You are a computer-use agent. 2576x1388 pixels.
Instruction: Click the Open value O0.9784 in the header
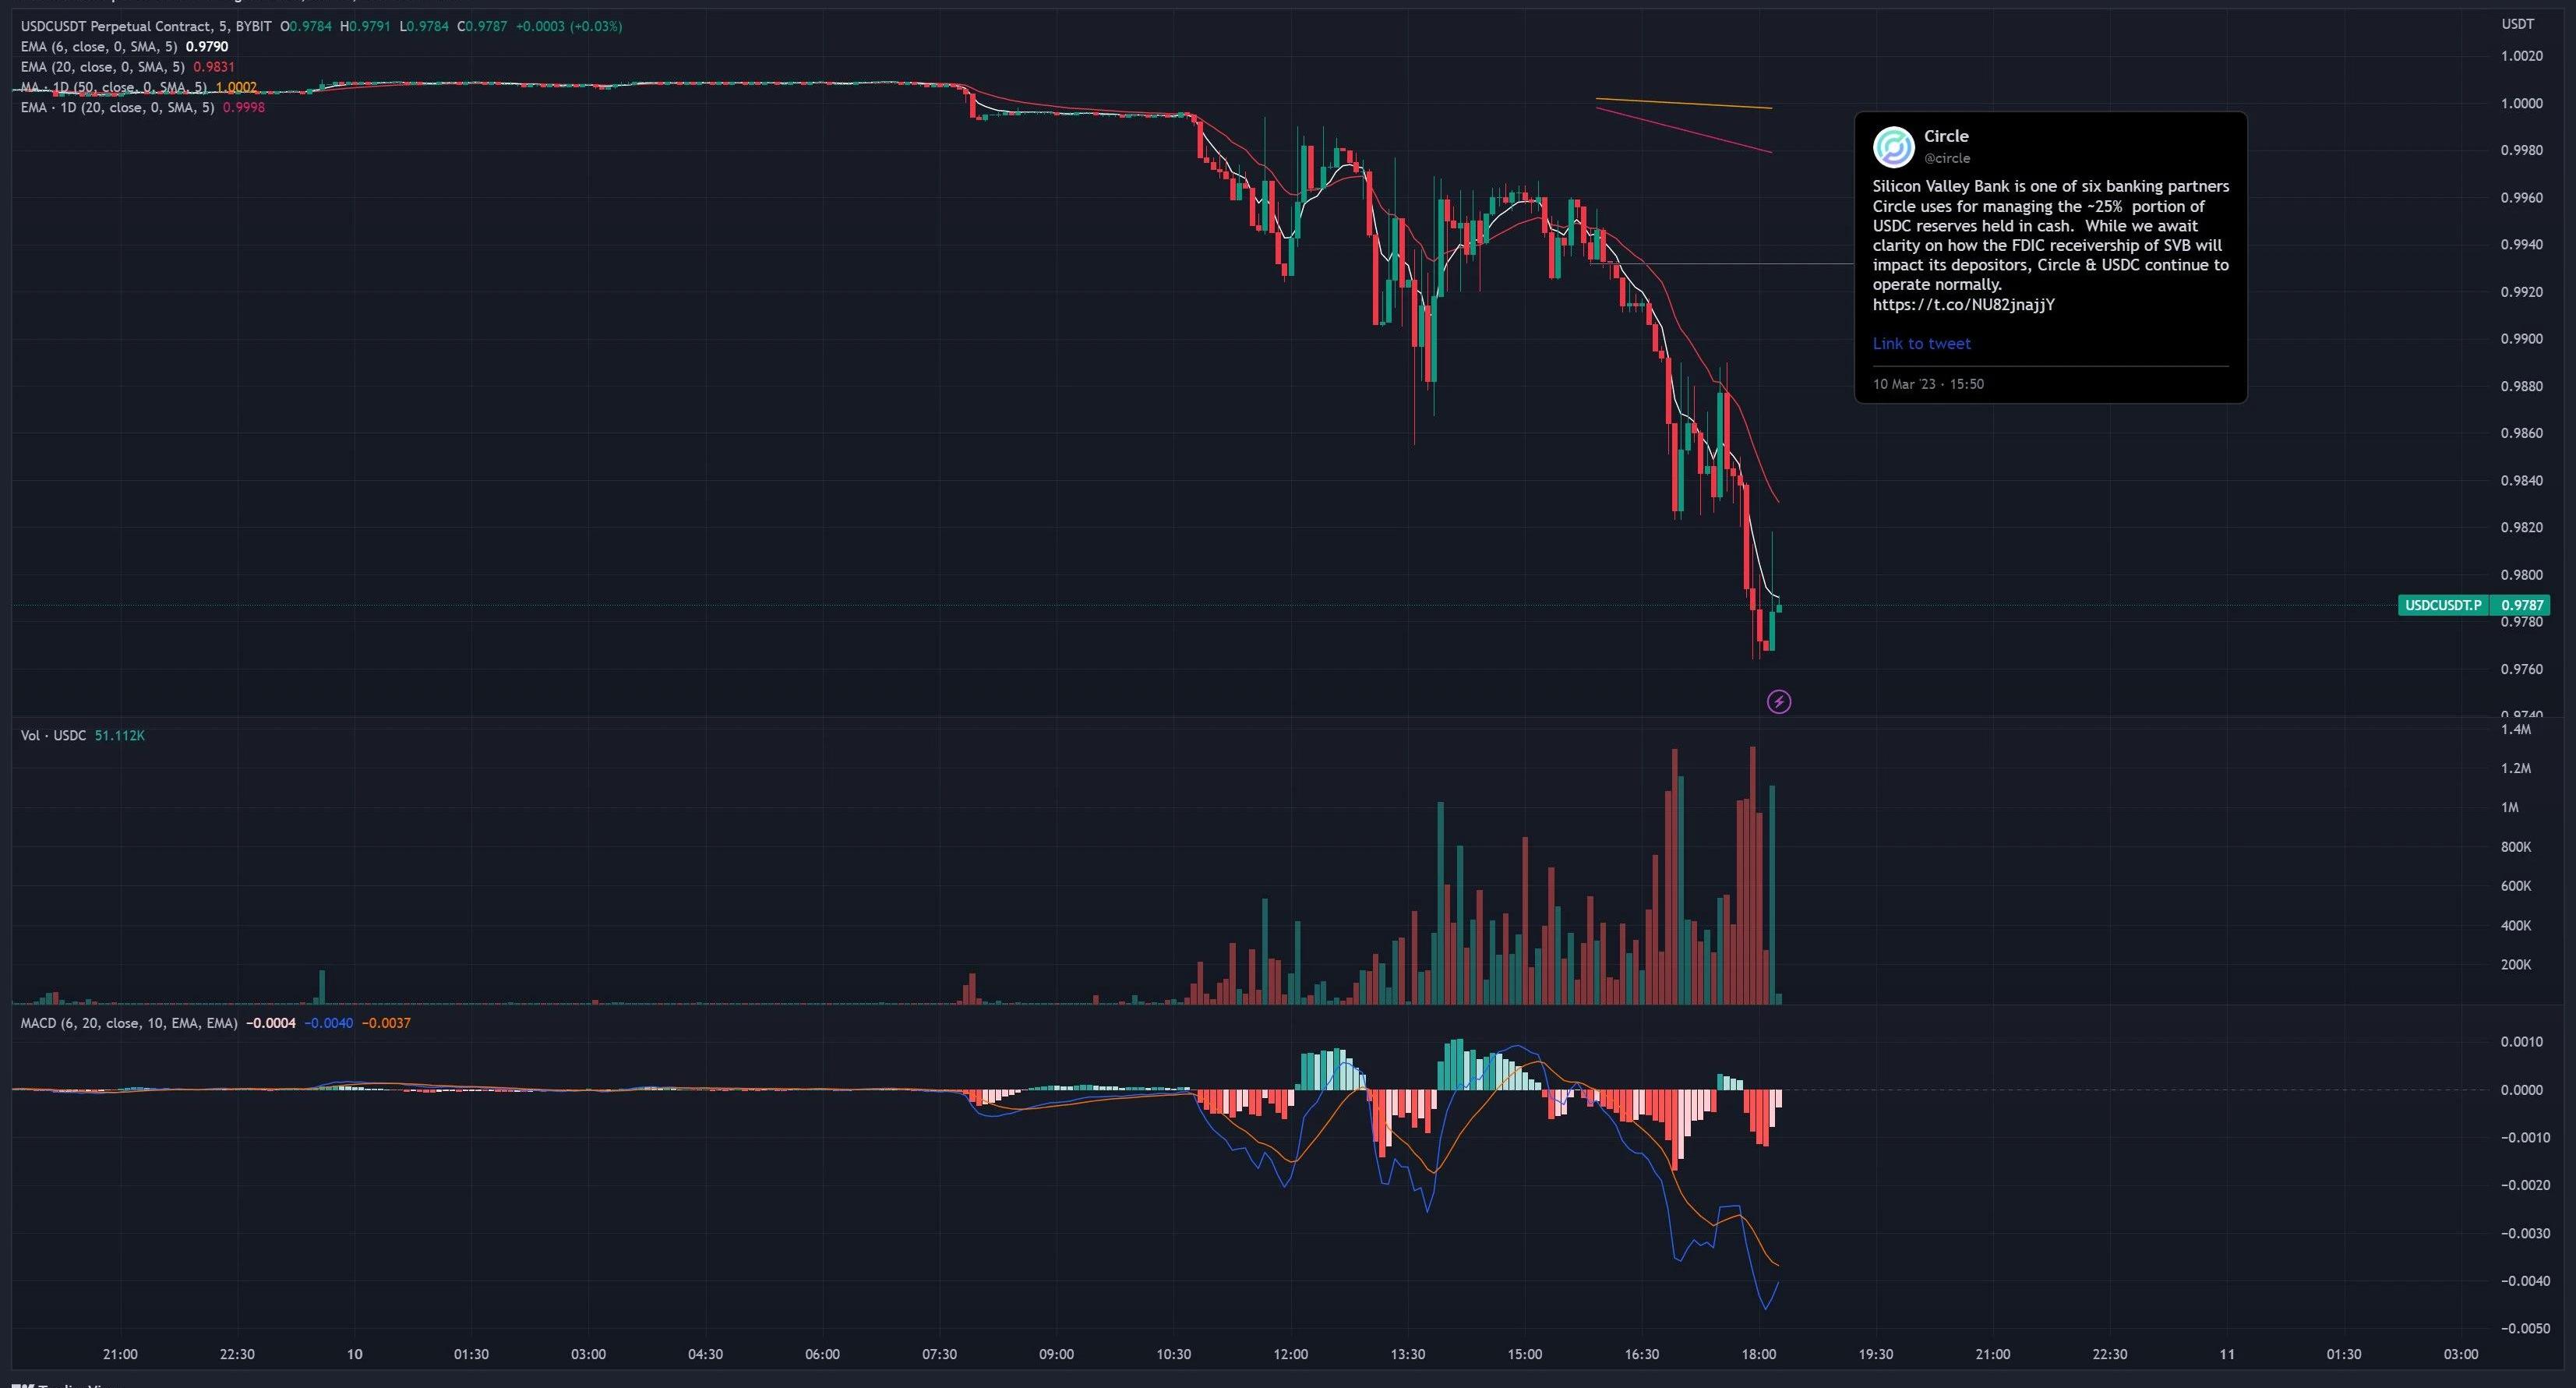tap(306, 26)
